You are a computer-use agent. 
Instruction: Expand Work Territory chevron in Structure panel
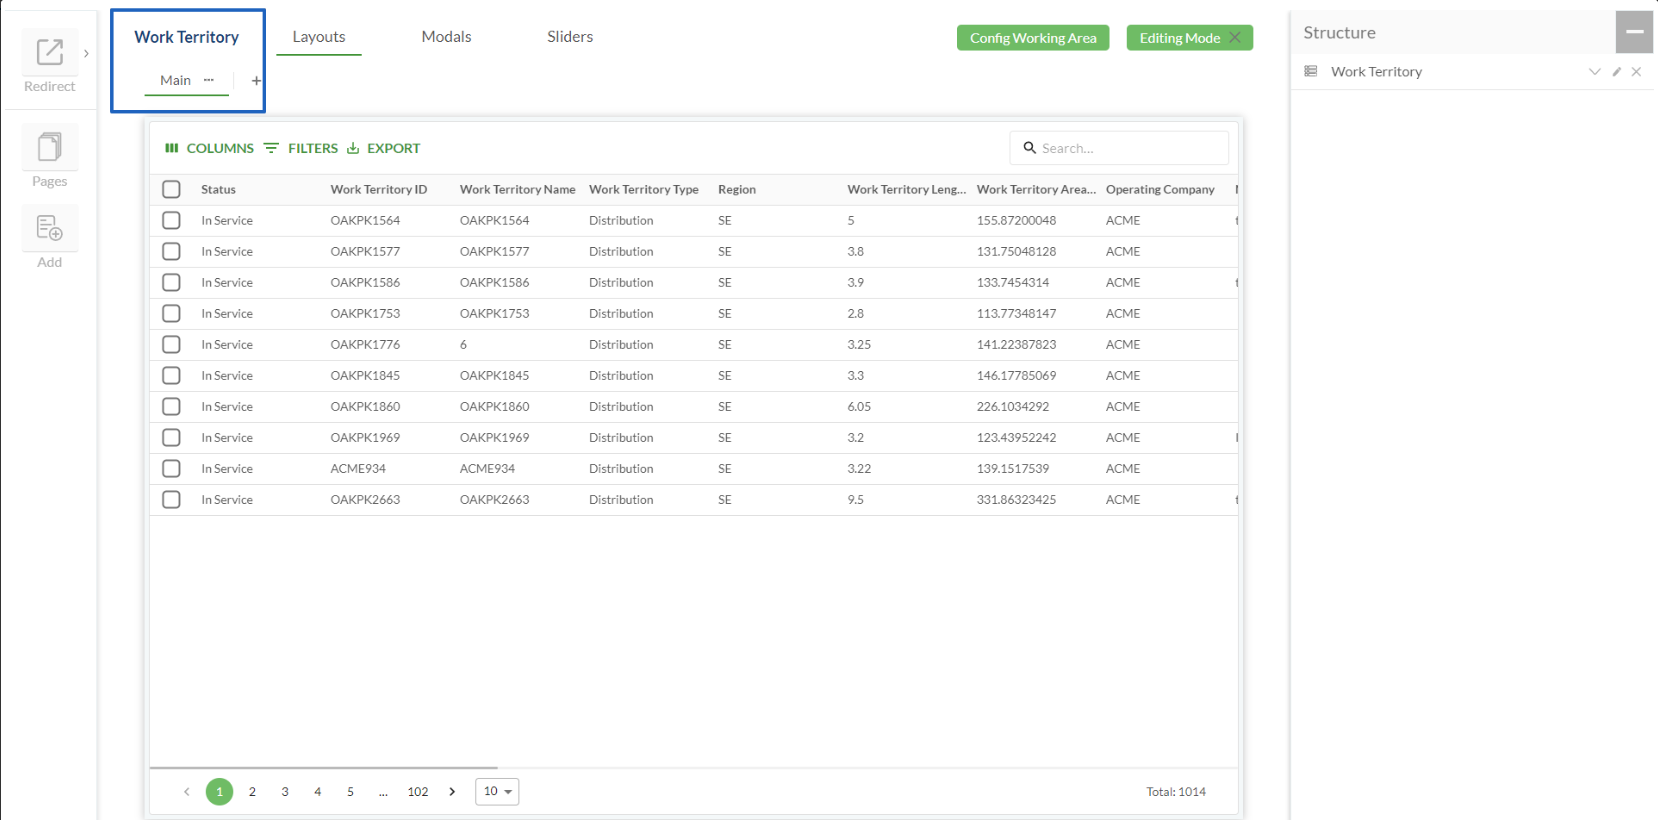(1594, 72)
